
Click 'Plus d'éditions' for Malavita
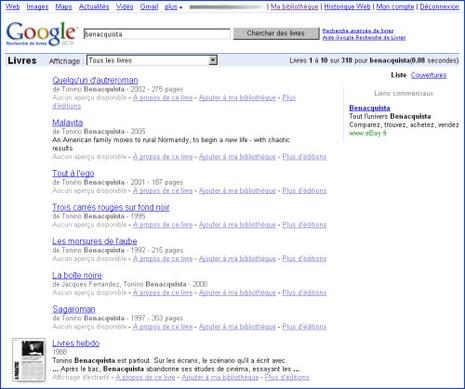[x=304, y=157]
